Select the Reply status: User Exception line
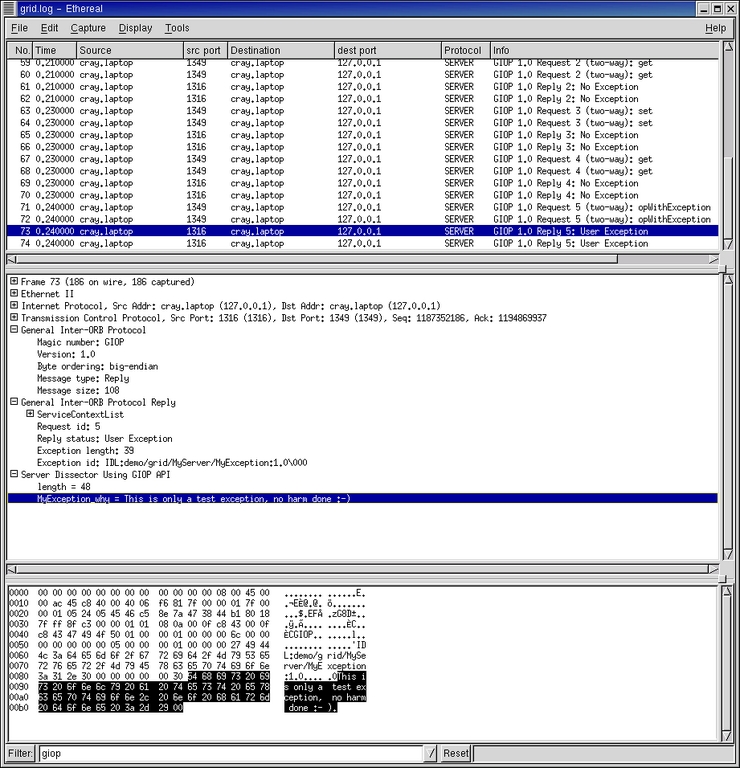The width and height of the screenshot is (740, 768). pos(104,439)
